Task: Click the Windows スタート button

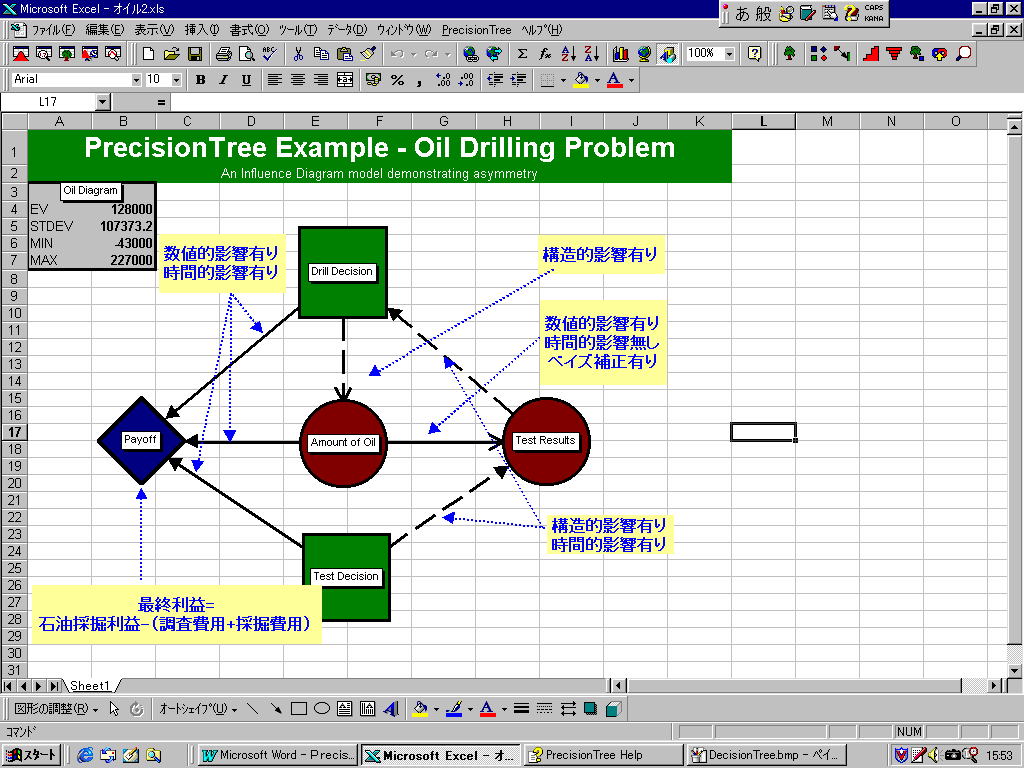Action: tap(32, 755)
